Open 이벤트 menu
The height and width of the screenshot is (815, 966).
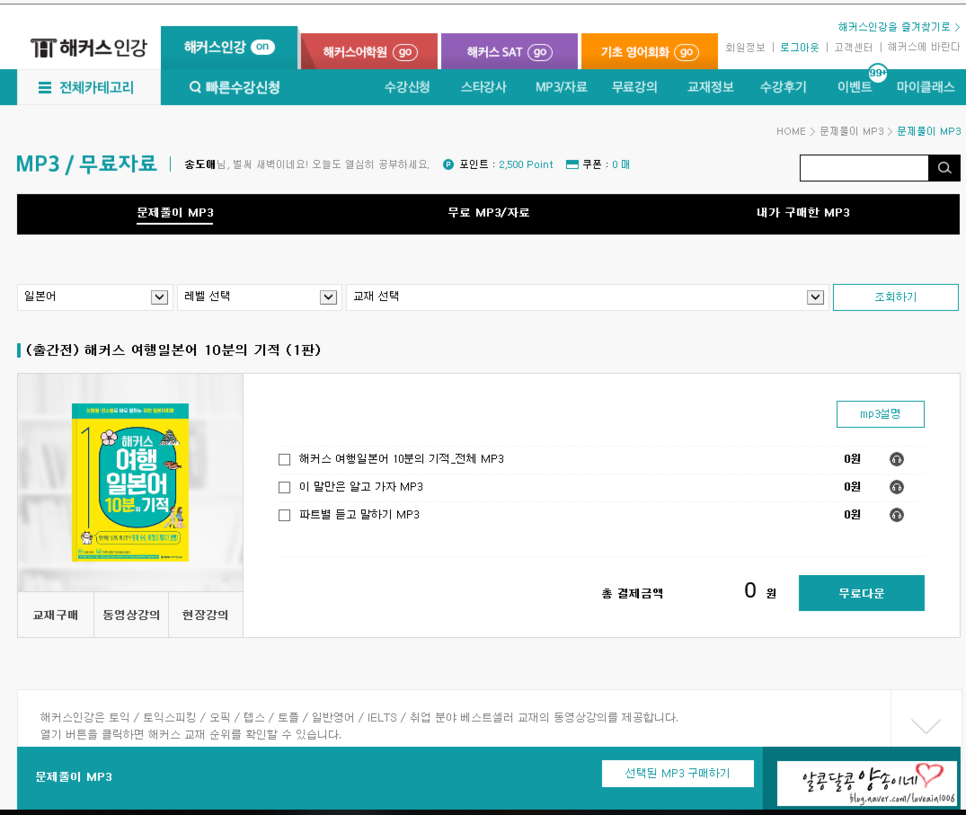(x=854, y=87)
